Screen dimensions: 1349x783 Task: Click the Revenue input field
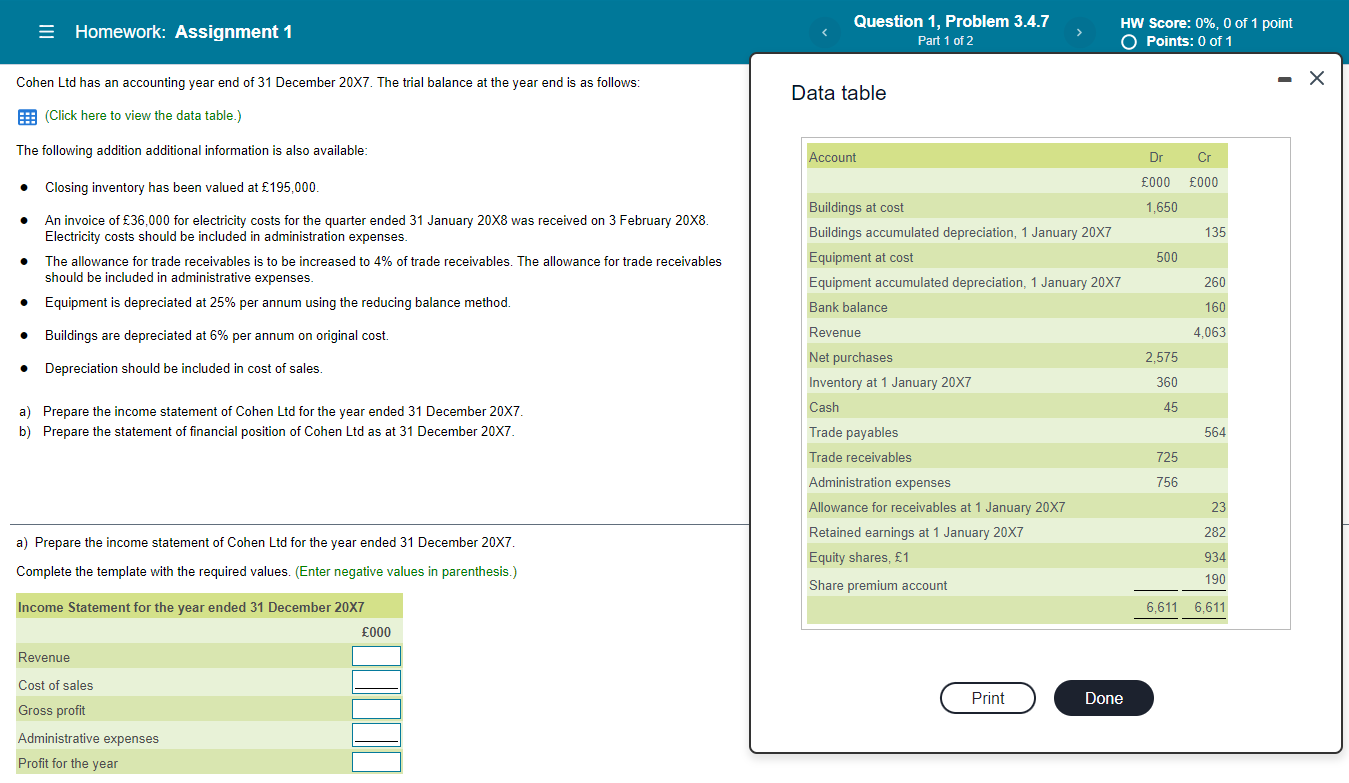coord(376,656)
